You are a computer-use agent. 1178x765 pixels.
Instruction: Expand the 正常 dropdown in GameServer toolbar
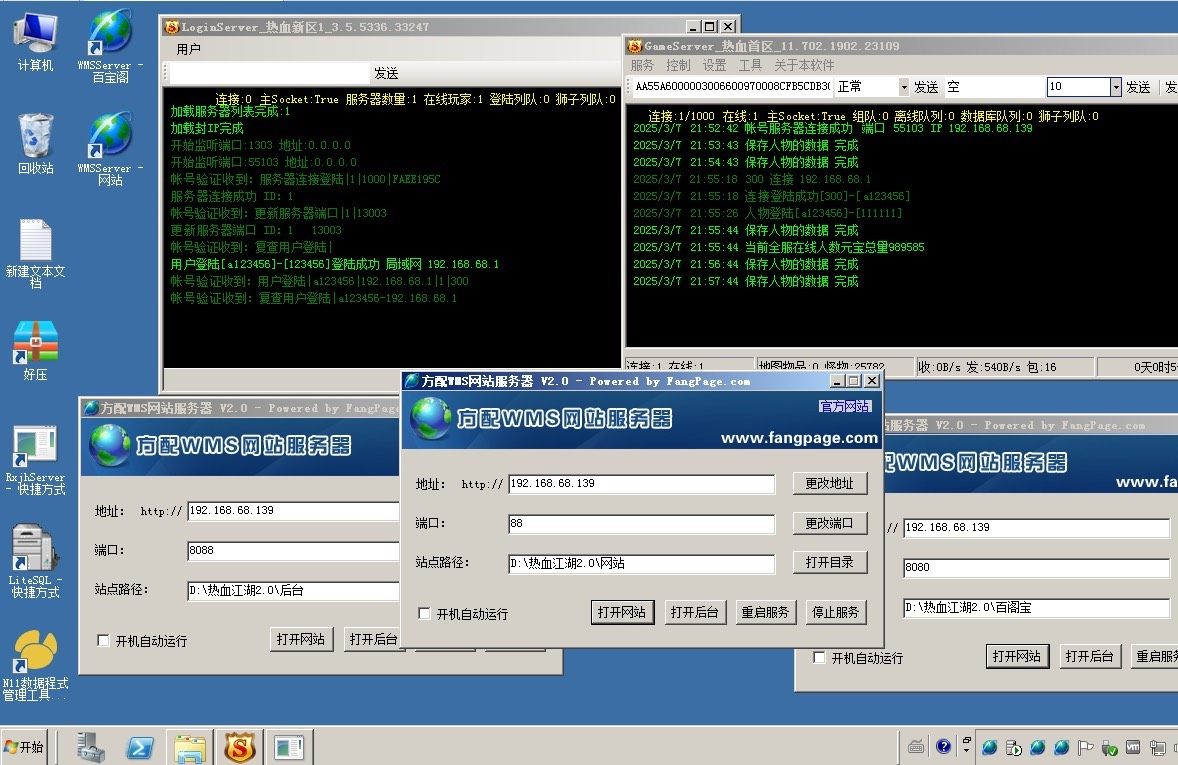pyautogui.click(x=903, y=87)
